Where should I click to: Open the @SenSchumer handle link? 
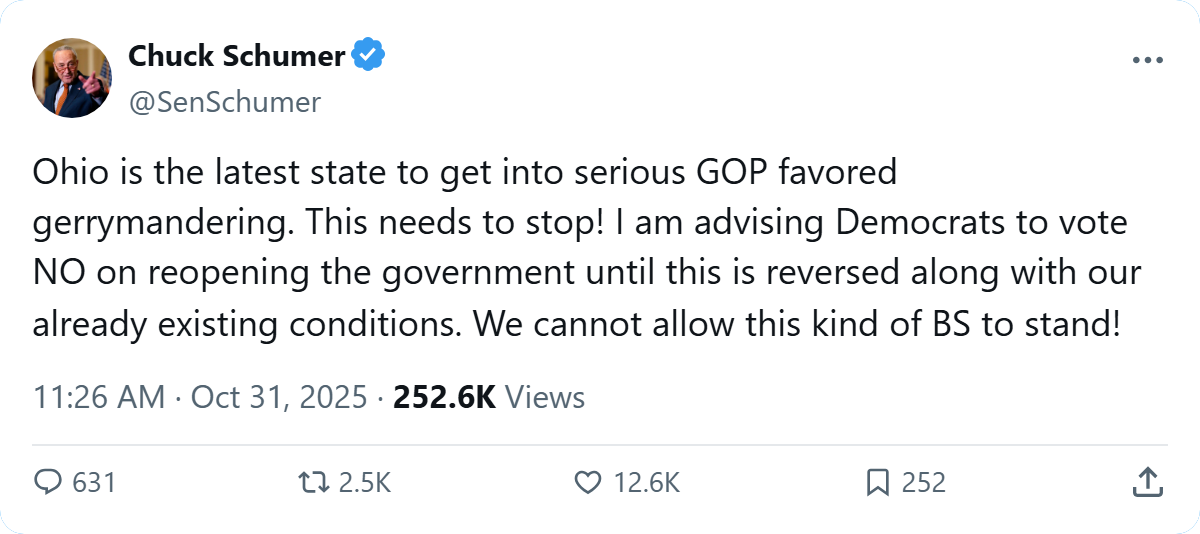[x=224, y=101]
